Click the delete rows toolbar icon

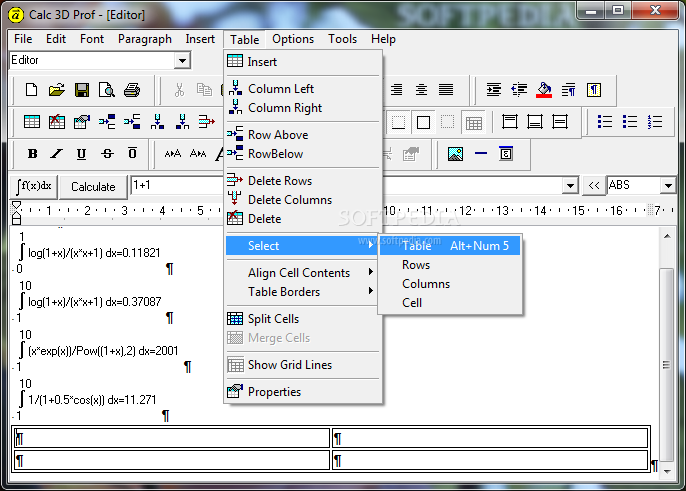(x=206, y=122)
